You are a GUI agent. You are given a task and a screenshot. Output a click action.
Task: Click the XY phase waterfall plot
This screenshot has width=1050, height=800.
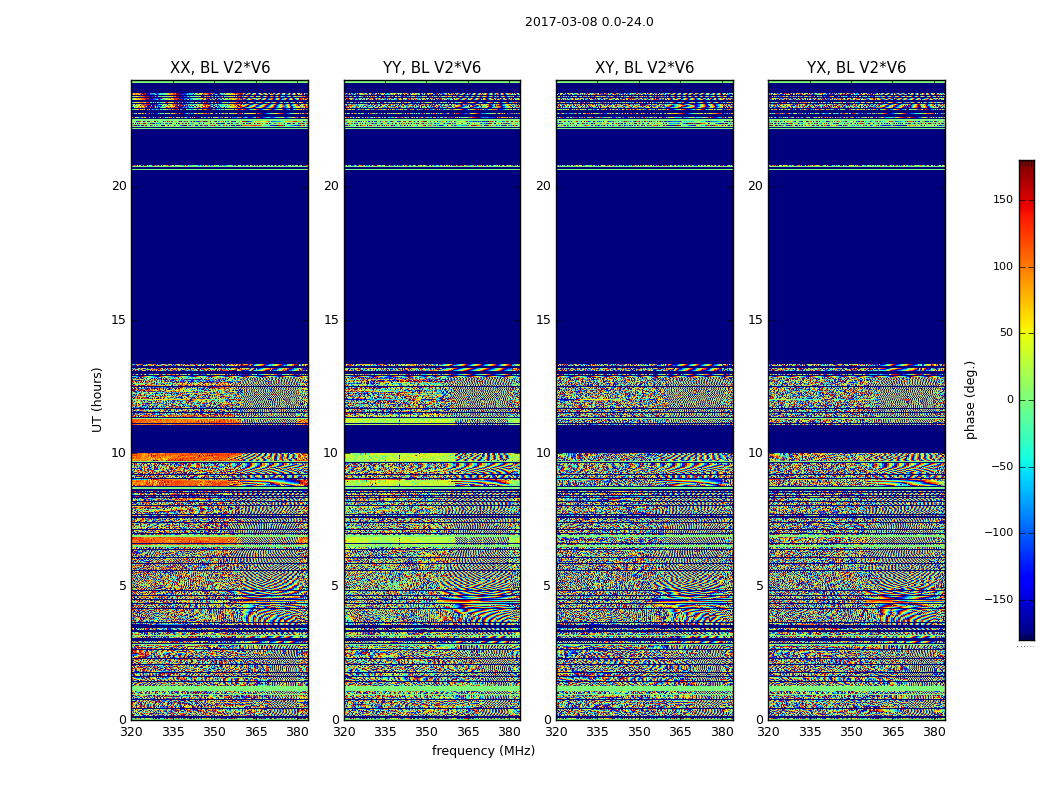tap(645, 400)
